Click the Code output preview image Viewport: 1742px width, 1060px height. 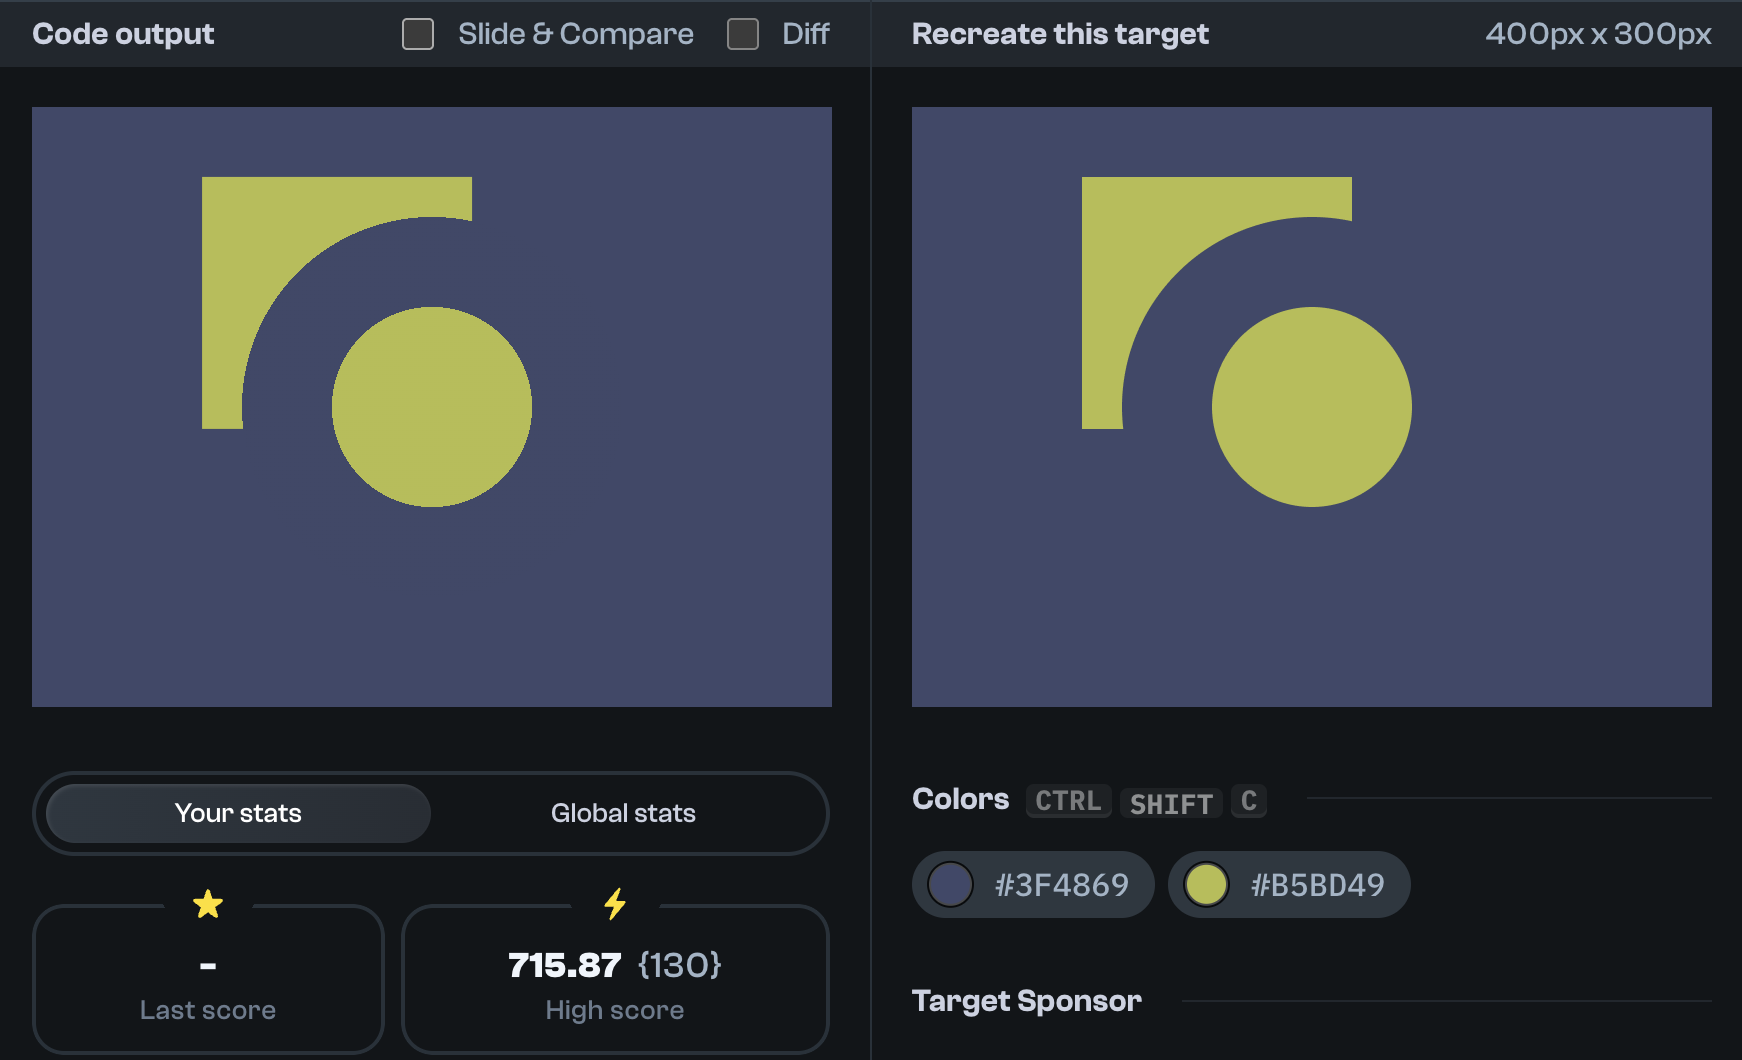point(432,407)
